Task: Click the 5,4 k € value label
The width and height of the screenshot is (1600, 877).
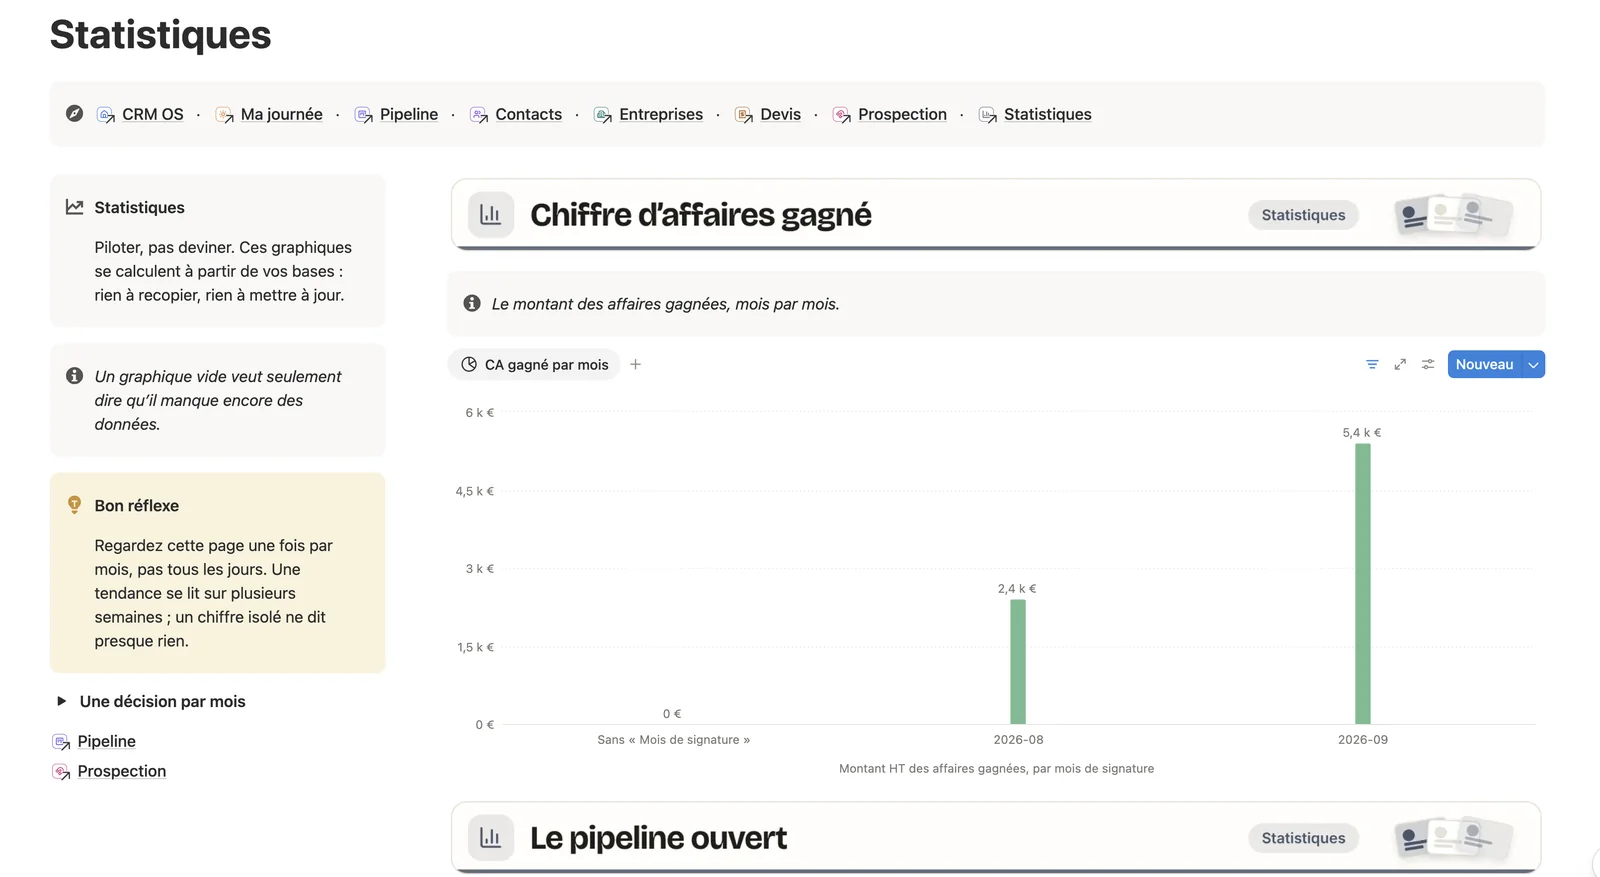Action: click(1362, 433)
